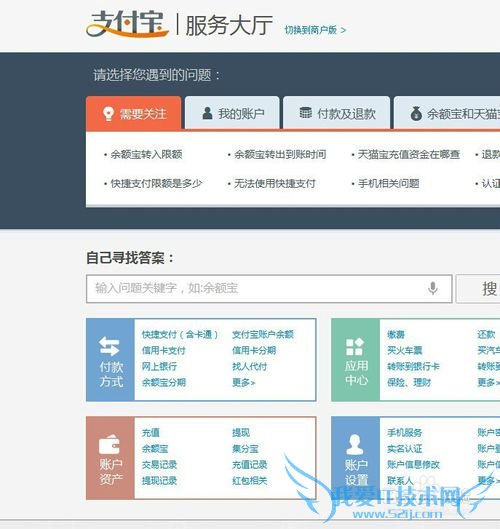Open 转账到银行卡 link
Image resolution: width=500 pixels, height=529 pixels.
tap(413, 366)
